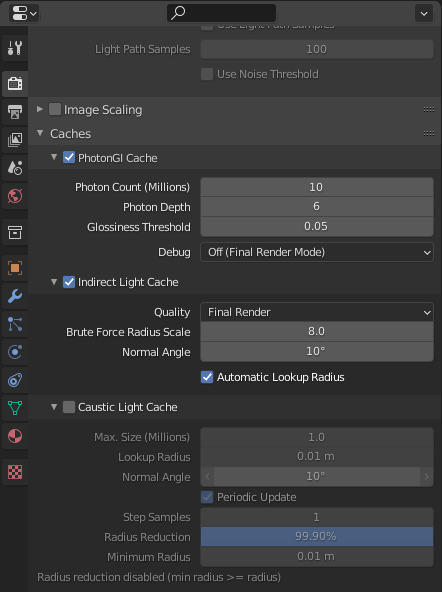442x592 pixels.
Task: Decrease Caustic Normal Angle with left arrow
Action: (x=207, y=476)
